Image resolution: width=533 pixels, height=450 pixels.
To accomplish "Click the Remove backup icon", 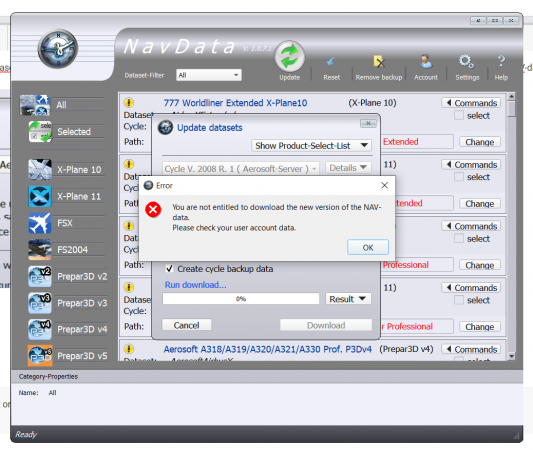I will (379, 62).
